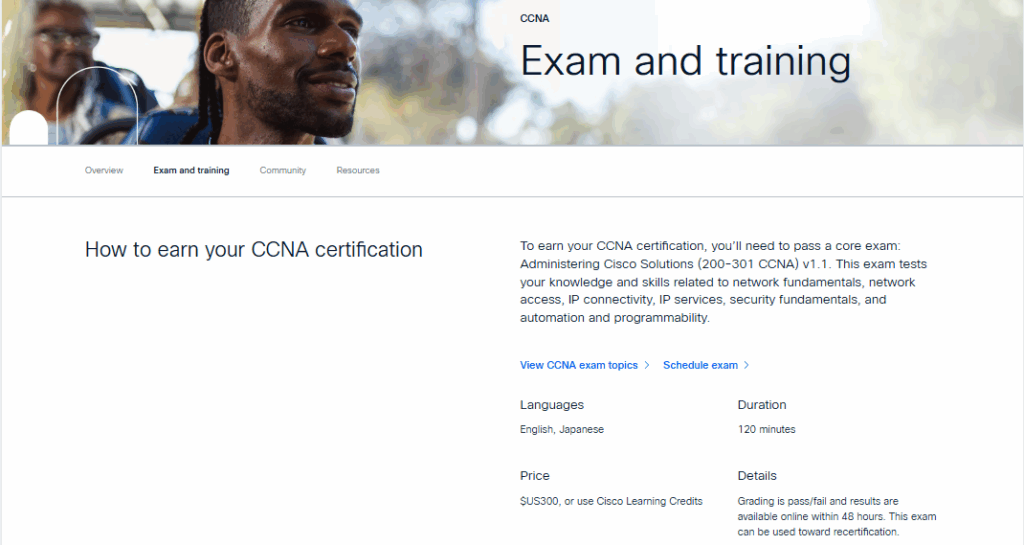This screenshot has height=545, width=1024.
Task: Select the Exam and training tab
Action: pyautogui.click(x=191, y=171)
